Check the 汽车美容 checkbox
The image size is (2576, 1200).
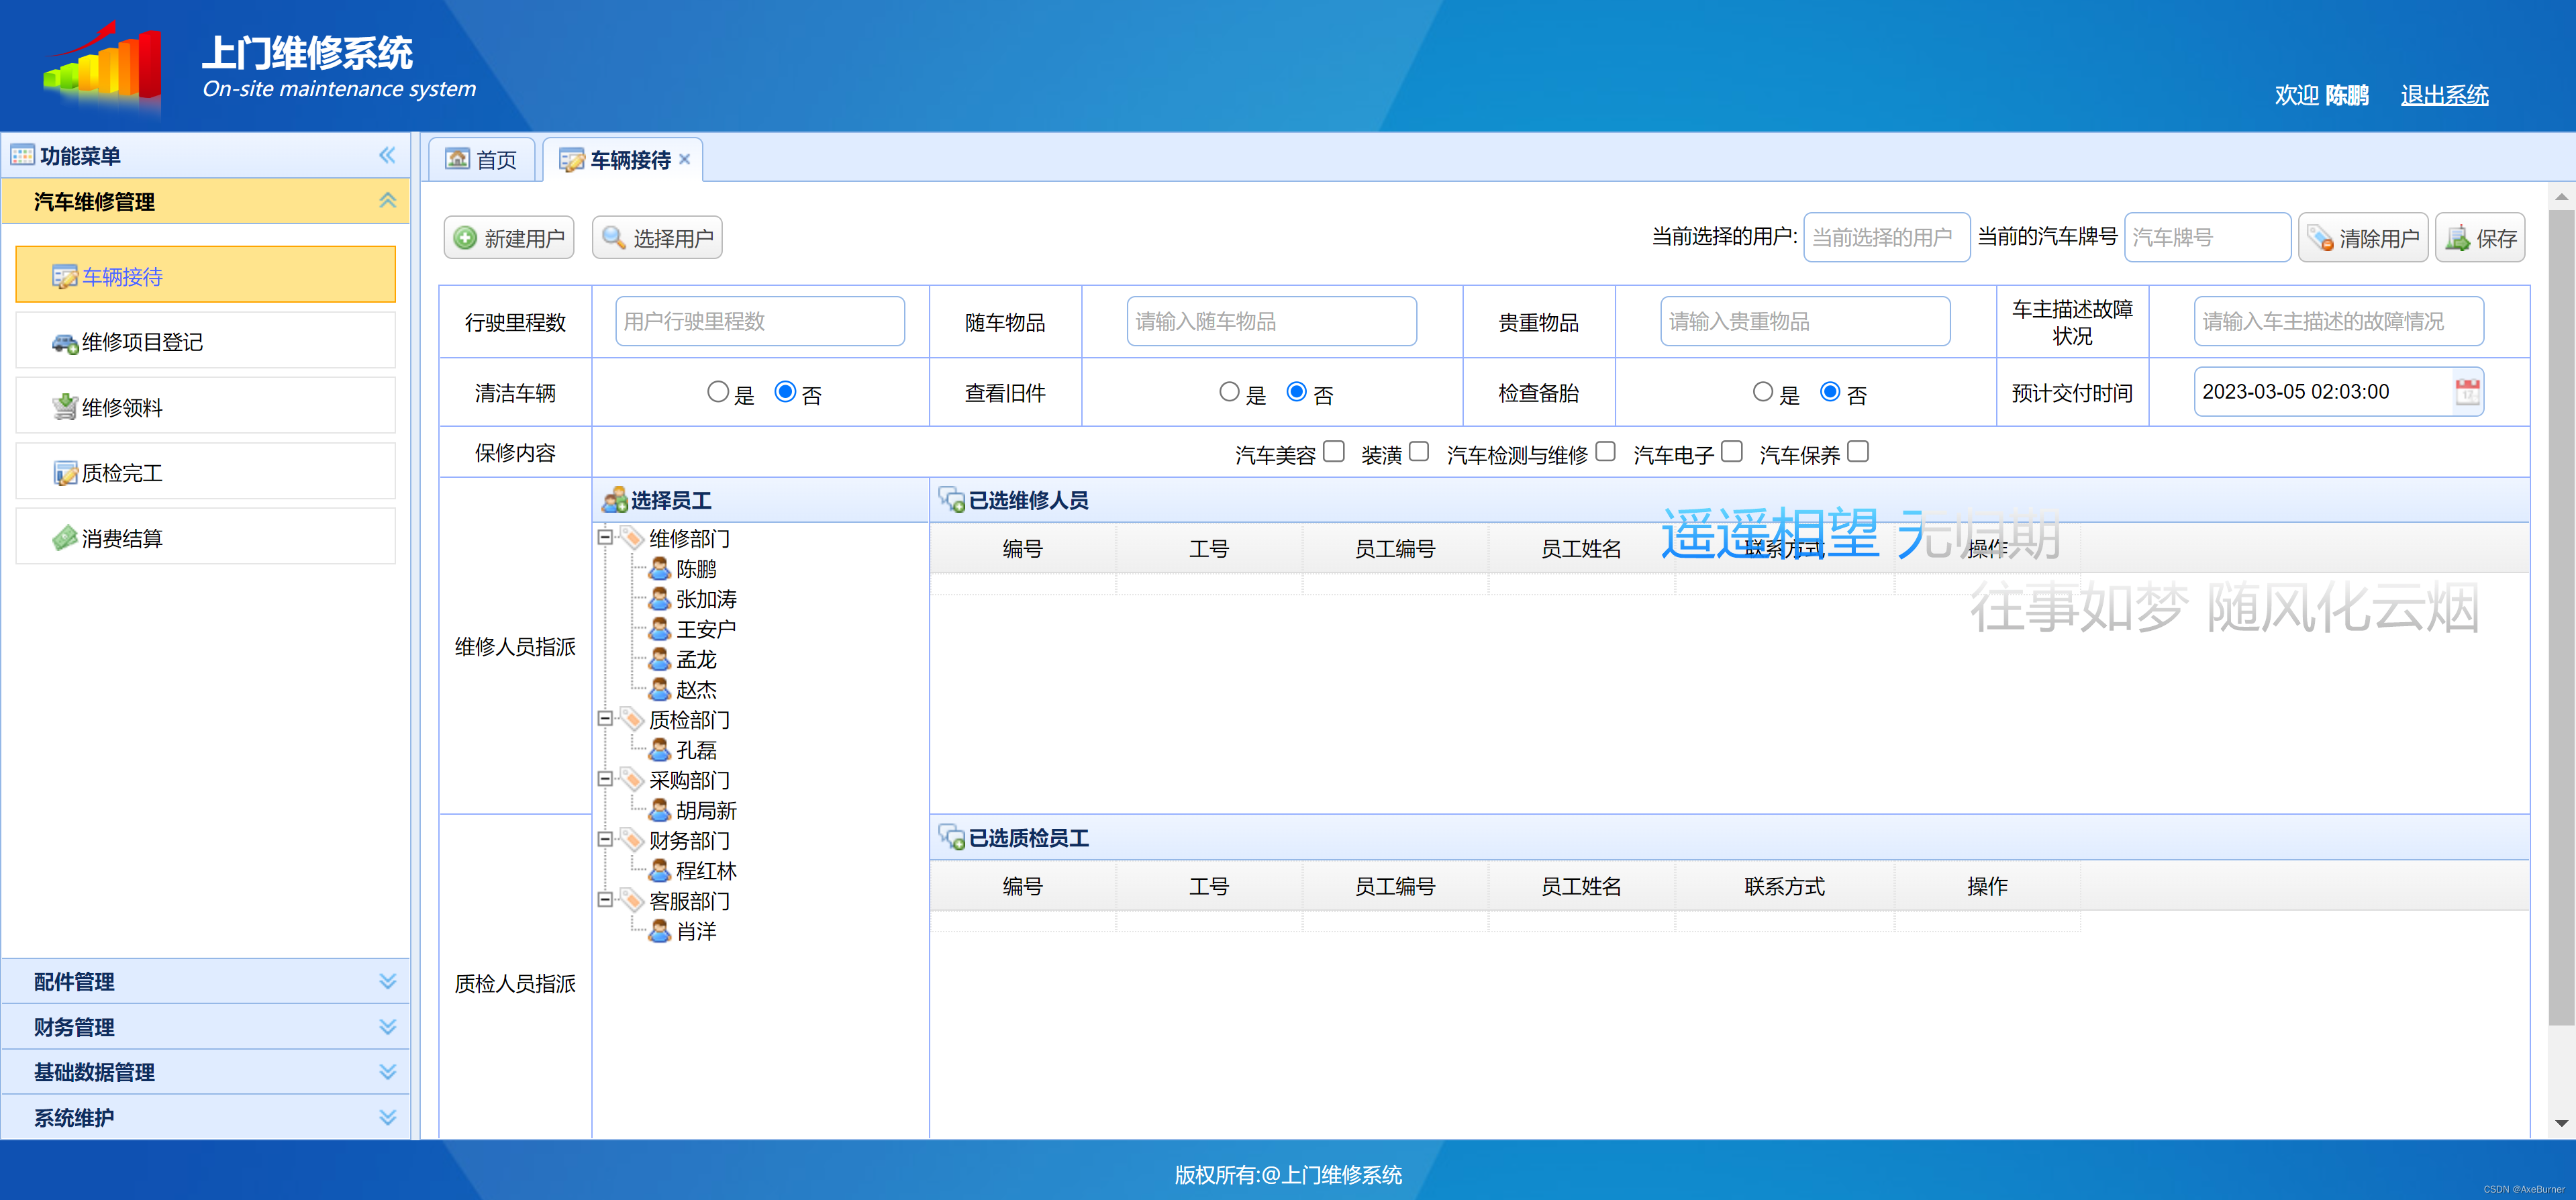click(x=1334, y=452)
